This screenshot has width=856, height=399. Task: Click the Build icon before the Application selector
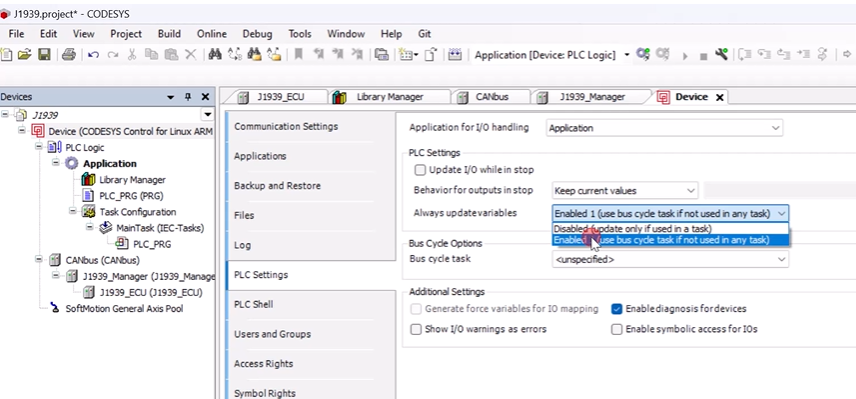(x=455, y=55)
